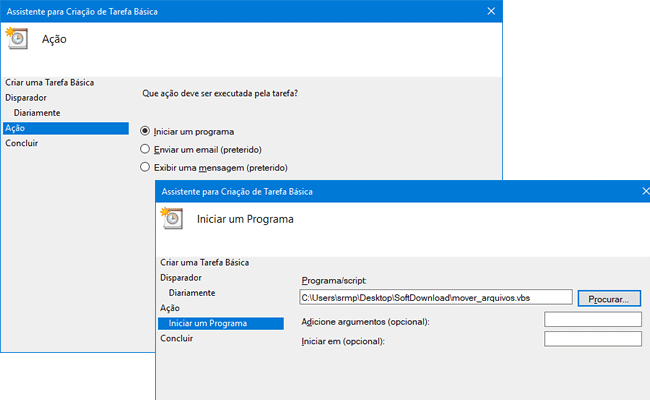650x400 pixels.
Task: Open 'Criar uma Tarefa Básica' step in the back dialog
Action: click(49, 82)
